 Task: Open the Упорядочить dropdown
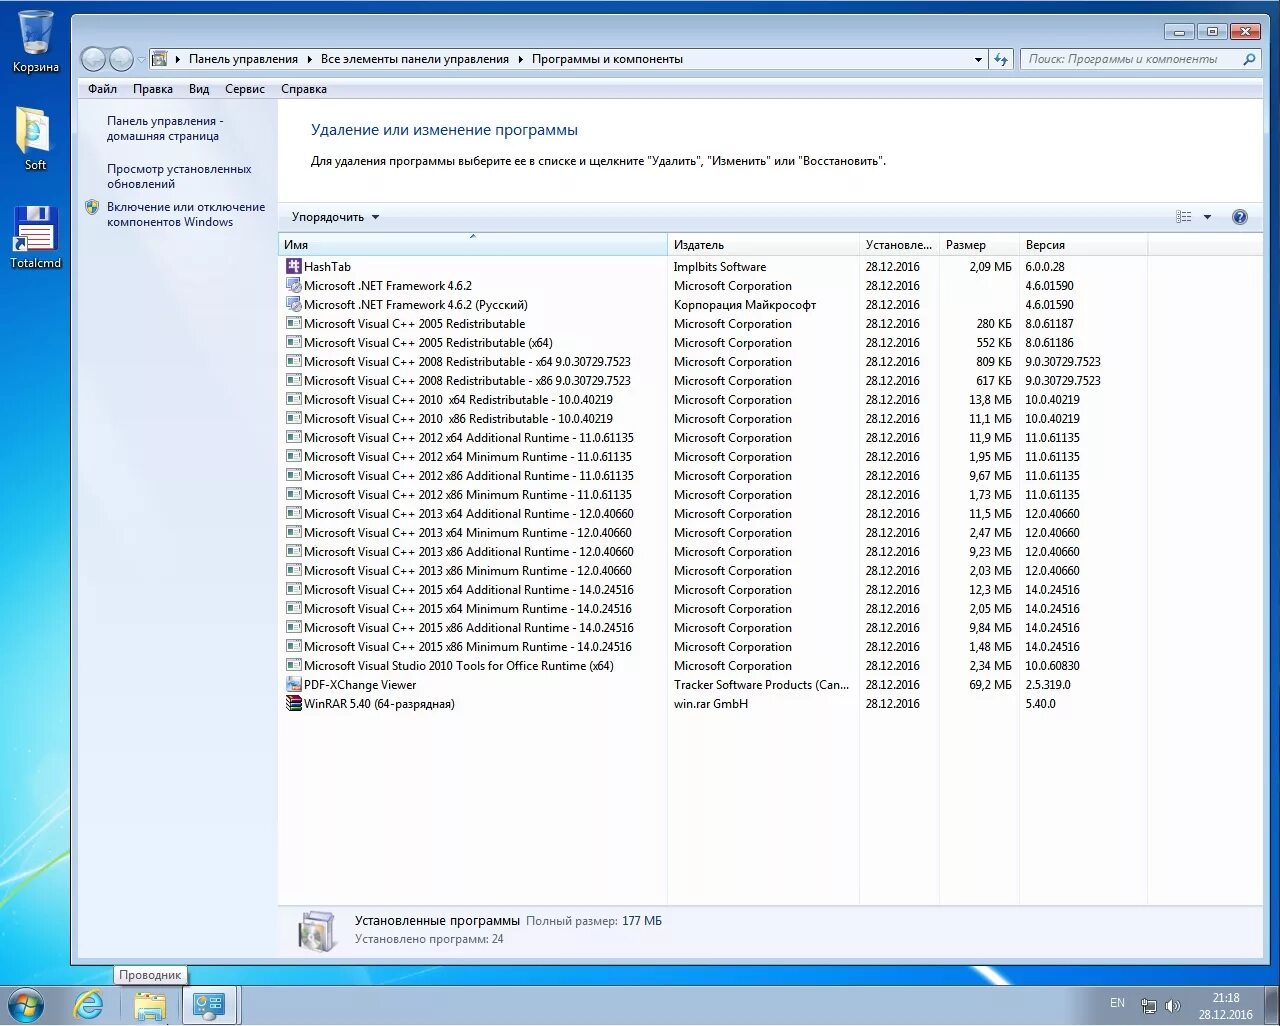coord(335,217)
